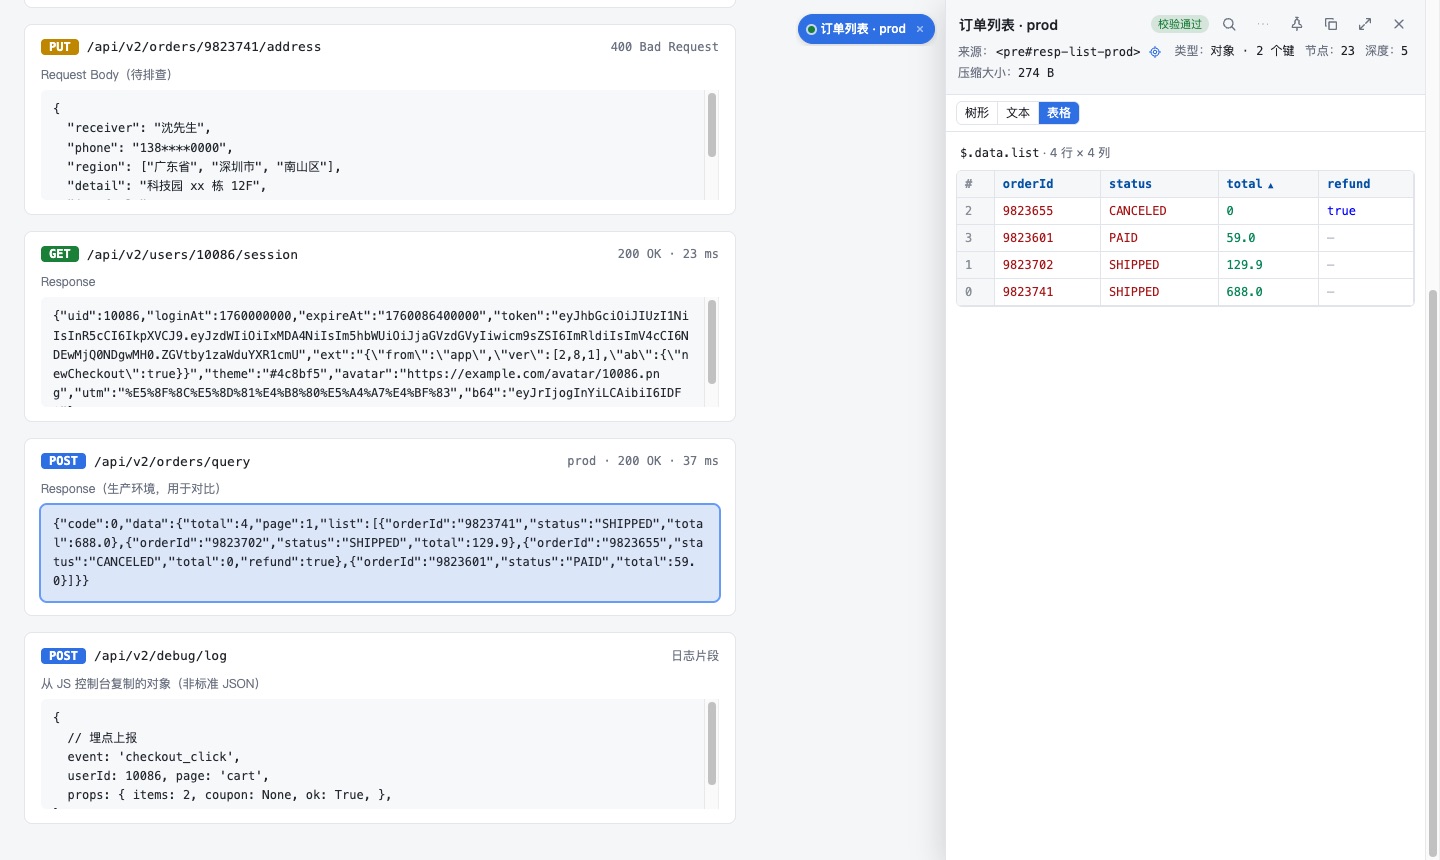Screen dimensions: 1440x860
Task: Click the path /api/v2/orders/9823741/address
Action: (x=204, y=47)
